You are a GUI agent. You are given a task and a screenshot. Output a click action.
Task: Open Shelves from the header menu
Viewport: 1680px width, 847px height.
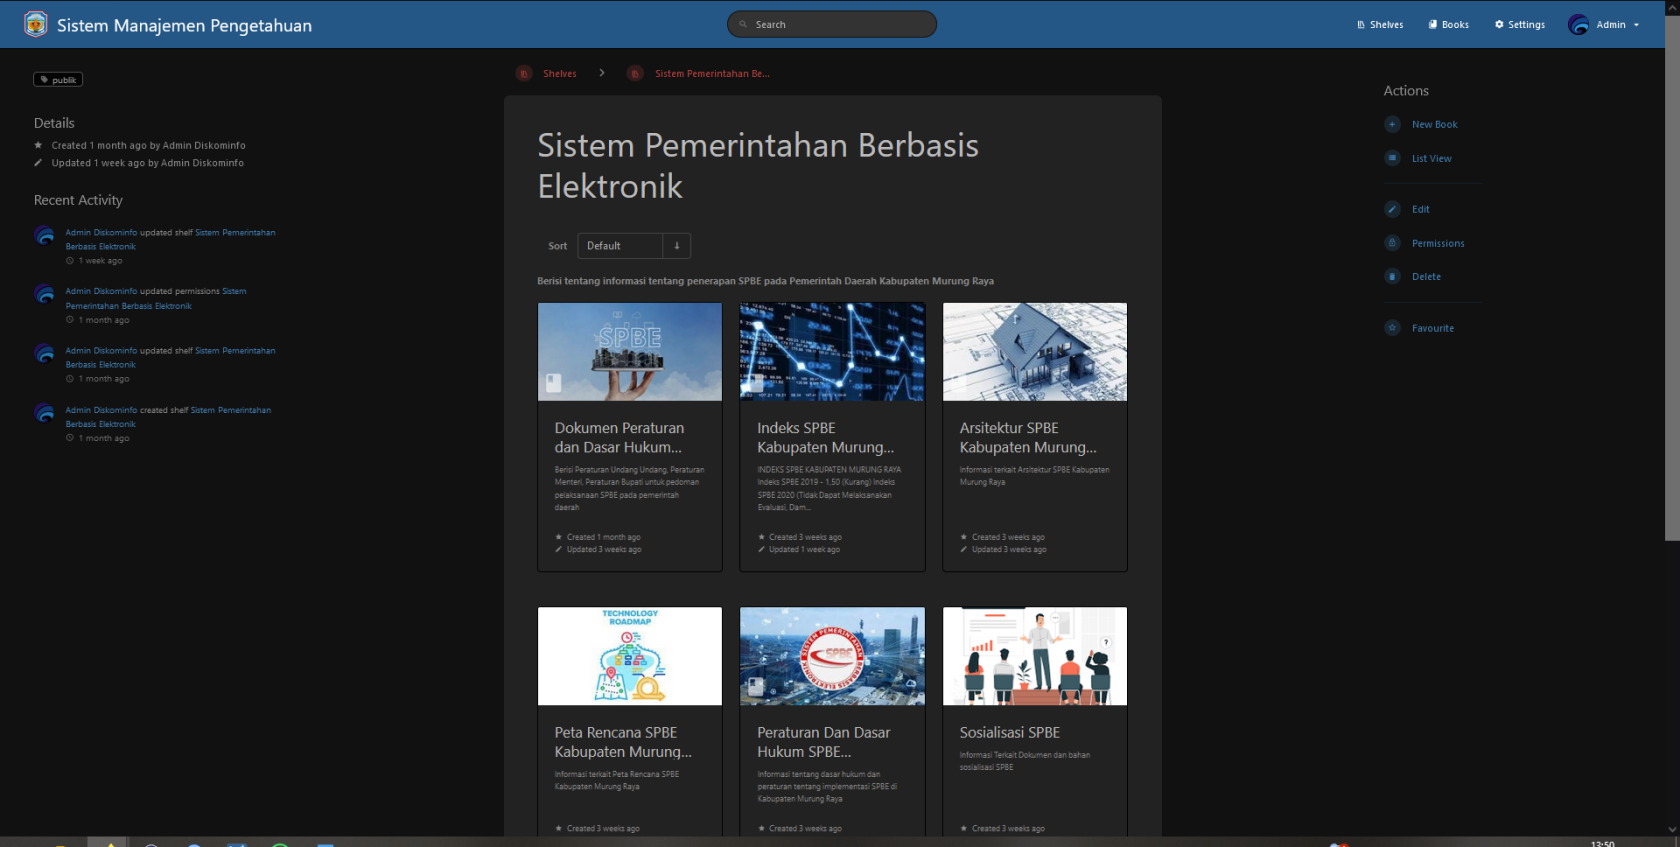click(1380, 24)
